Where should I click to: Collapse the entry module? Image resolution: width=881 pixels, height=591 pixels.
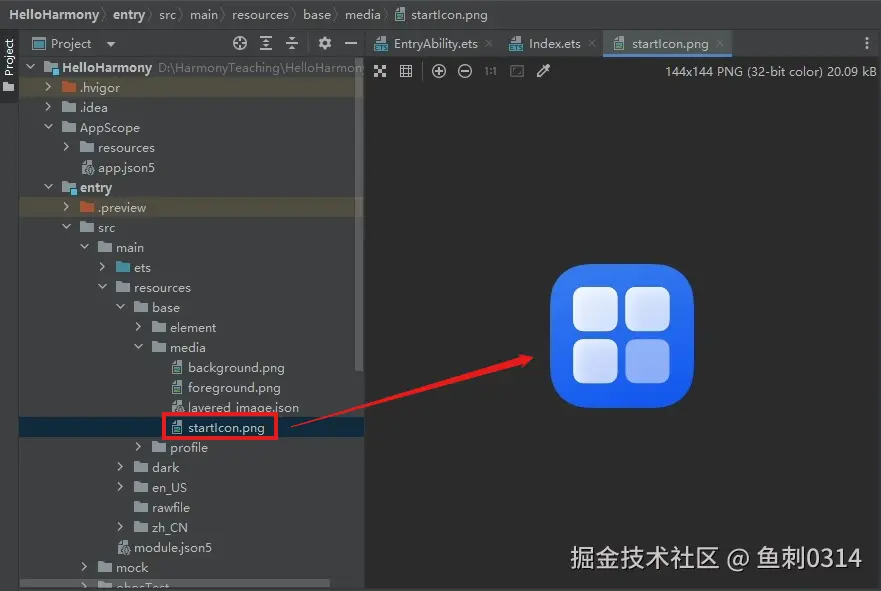click(48, 187)
